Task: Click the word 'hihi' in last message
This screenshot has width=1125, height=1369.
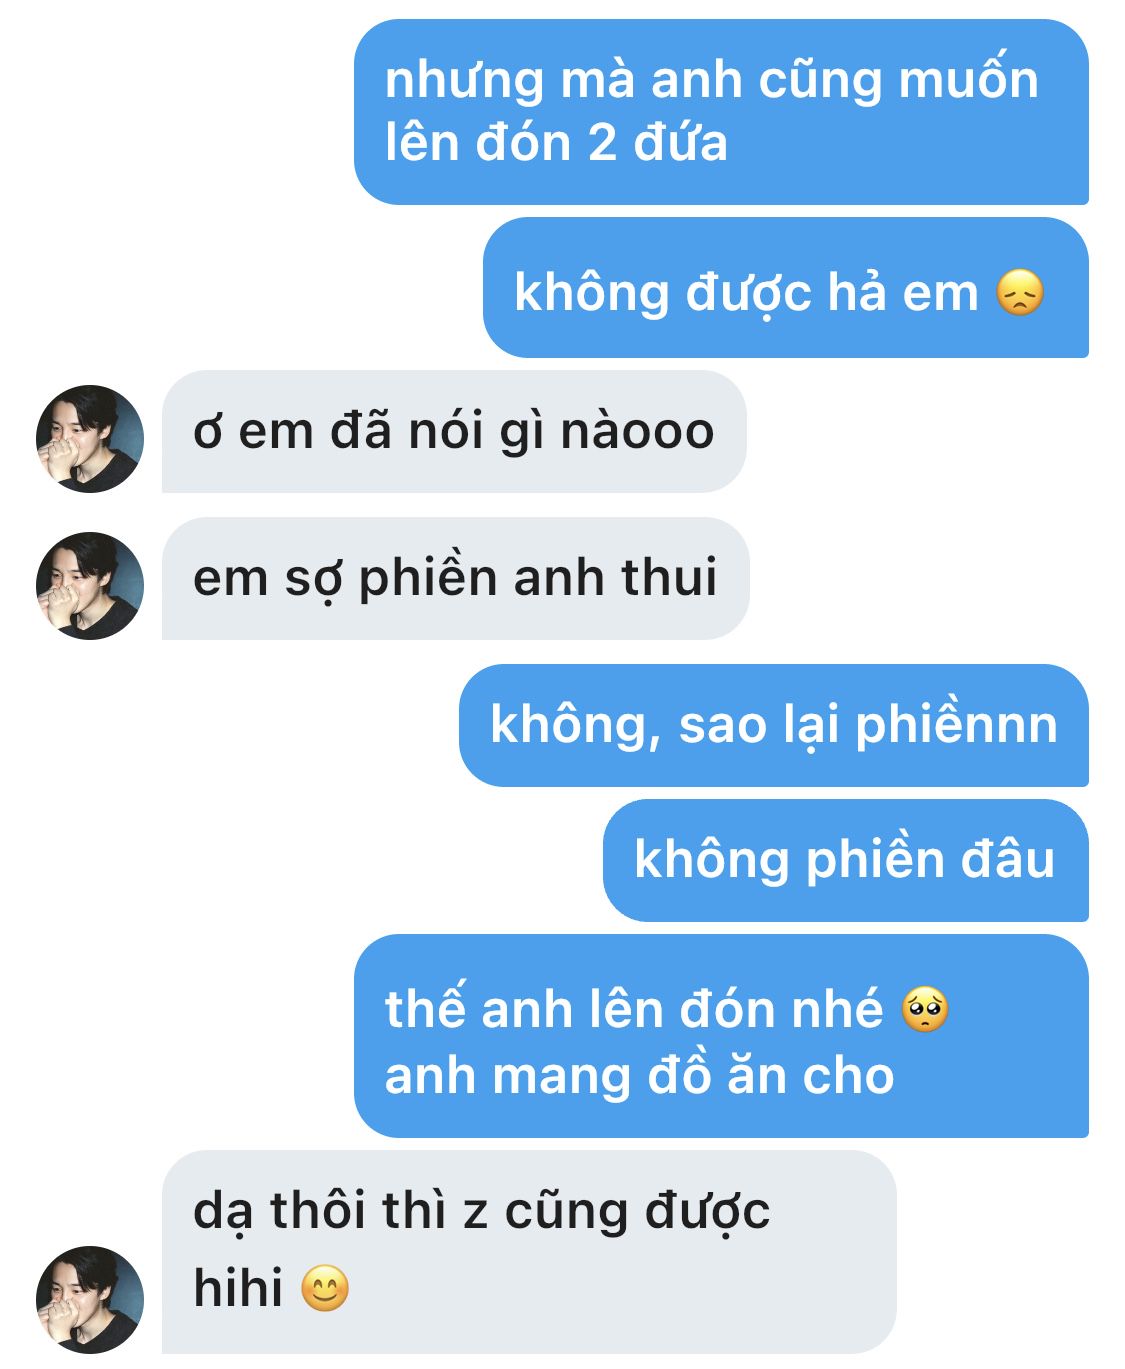Action: (238, 1287)
